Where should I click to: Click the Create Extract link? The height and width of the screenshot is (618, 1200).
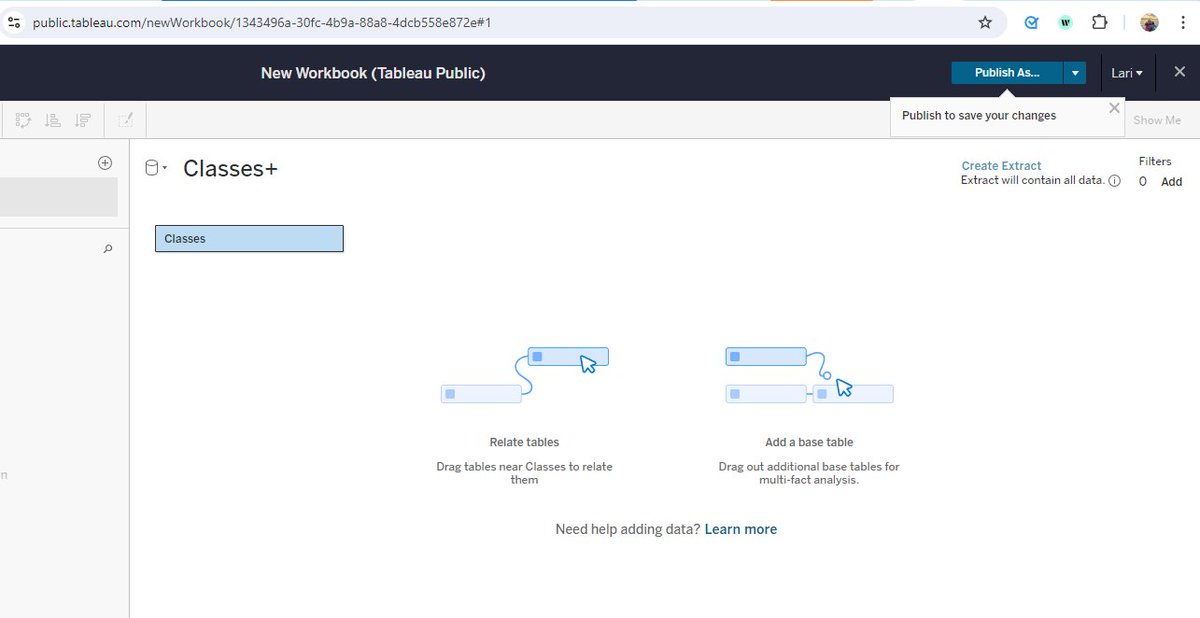(1001, 166)
